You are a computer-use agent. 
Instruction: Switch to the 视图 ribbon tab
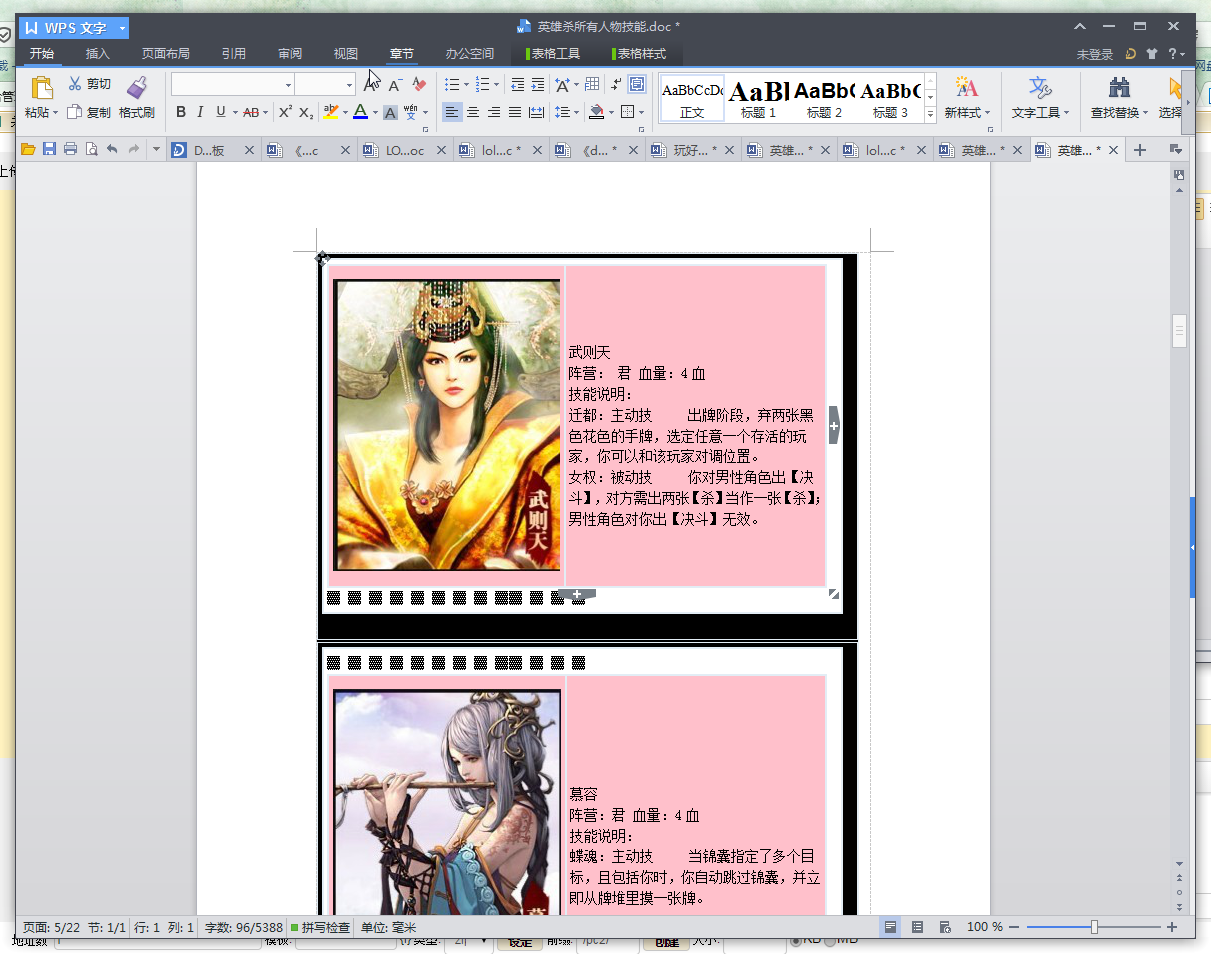point(346,54)
